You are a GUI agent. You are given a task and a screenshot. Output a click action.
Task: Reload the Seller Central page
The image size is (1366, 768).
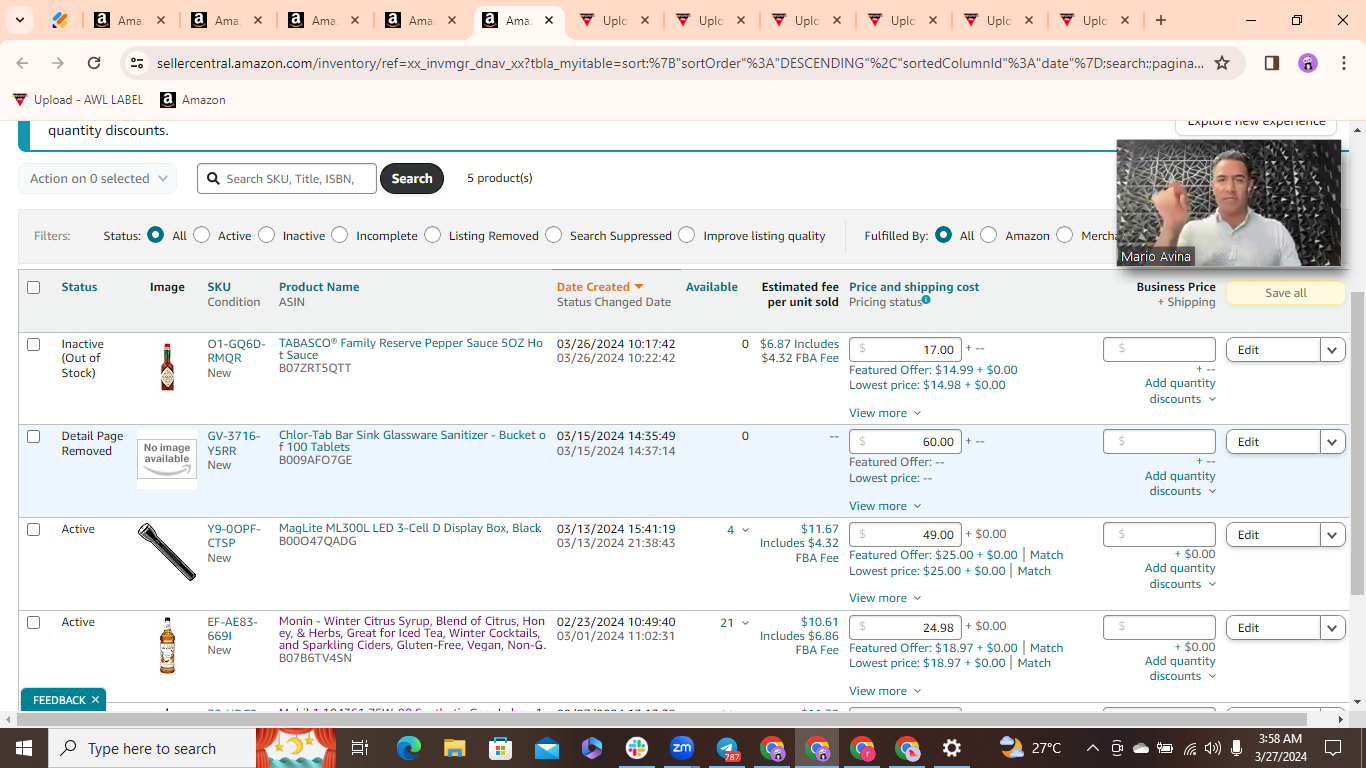pyautogui.click(x=94, y=63)
